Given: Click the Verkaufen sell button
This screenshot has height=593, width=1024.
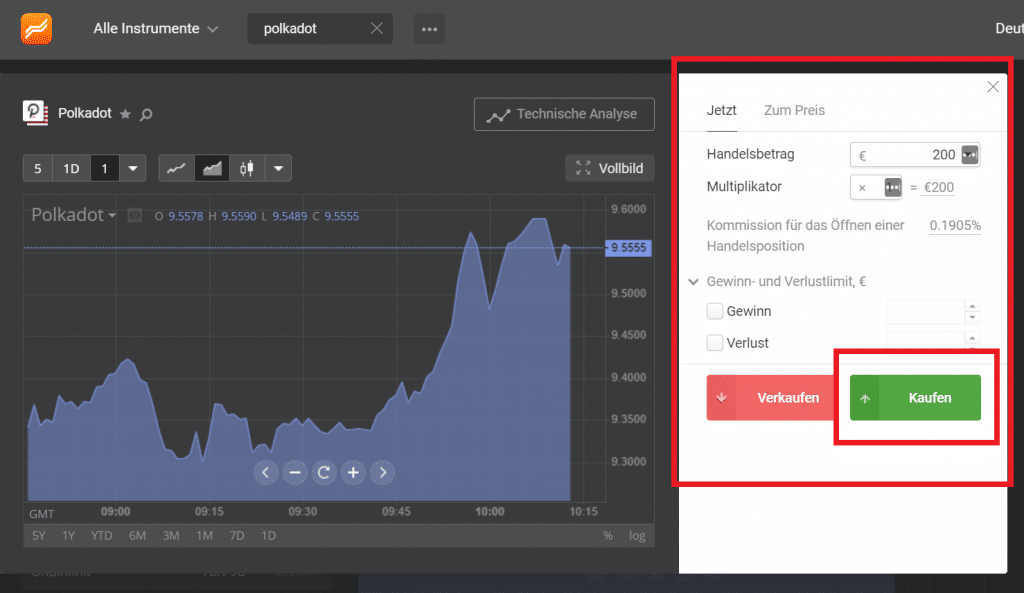Looking at the screenshot, I should 771,398.
